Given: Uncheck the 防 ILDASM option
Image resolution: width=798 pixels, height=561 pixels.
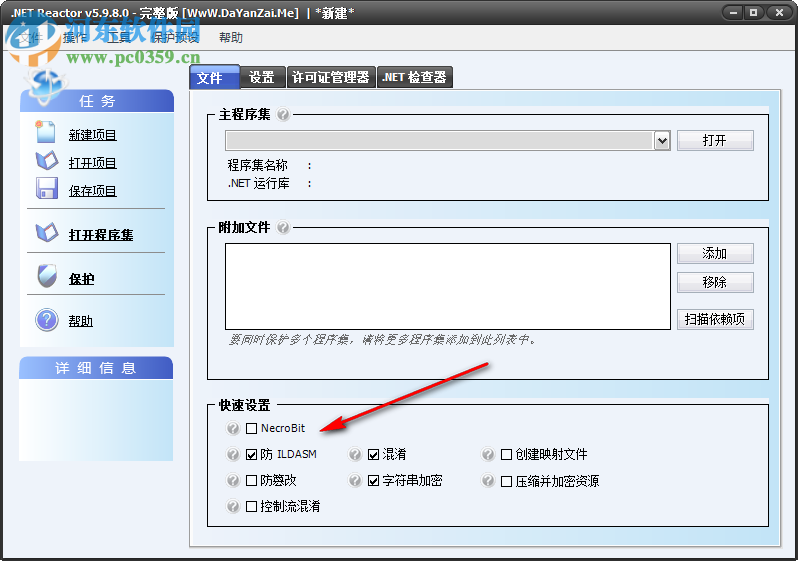Looking at the screenshot, I should click(251, 455).
